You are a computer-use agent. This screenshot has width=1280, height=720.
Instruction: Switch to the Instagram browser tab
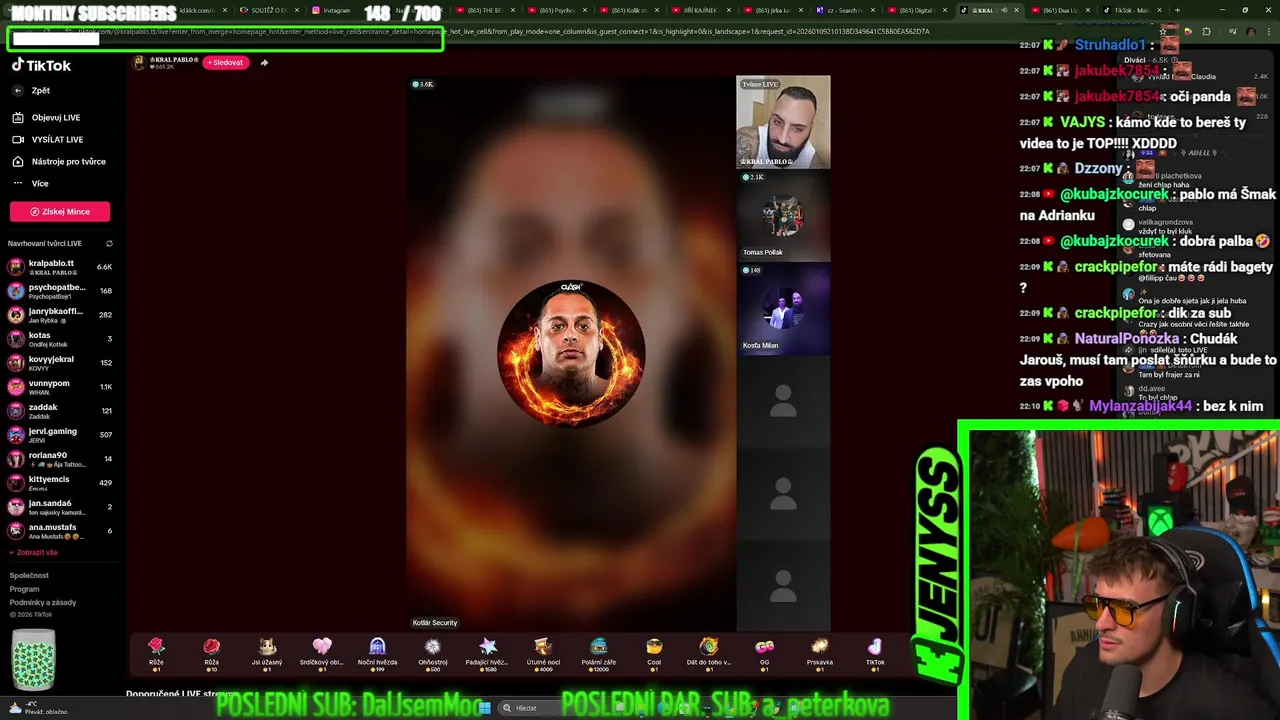[x=335, y=10]
